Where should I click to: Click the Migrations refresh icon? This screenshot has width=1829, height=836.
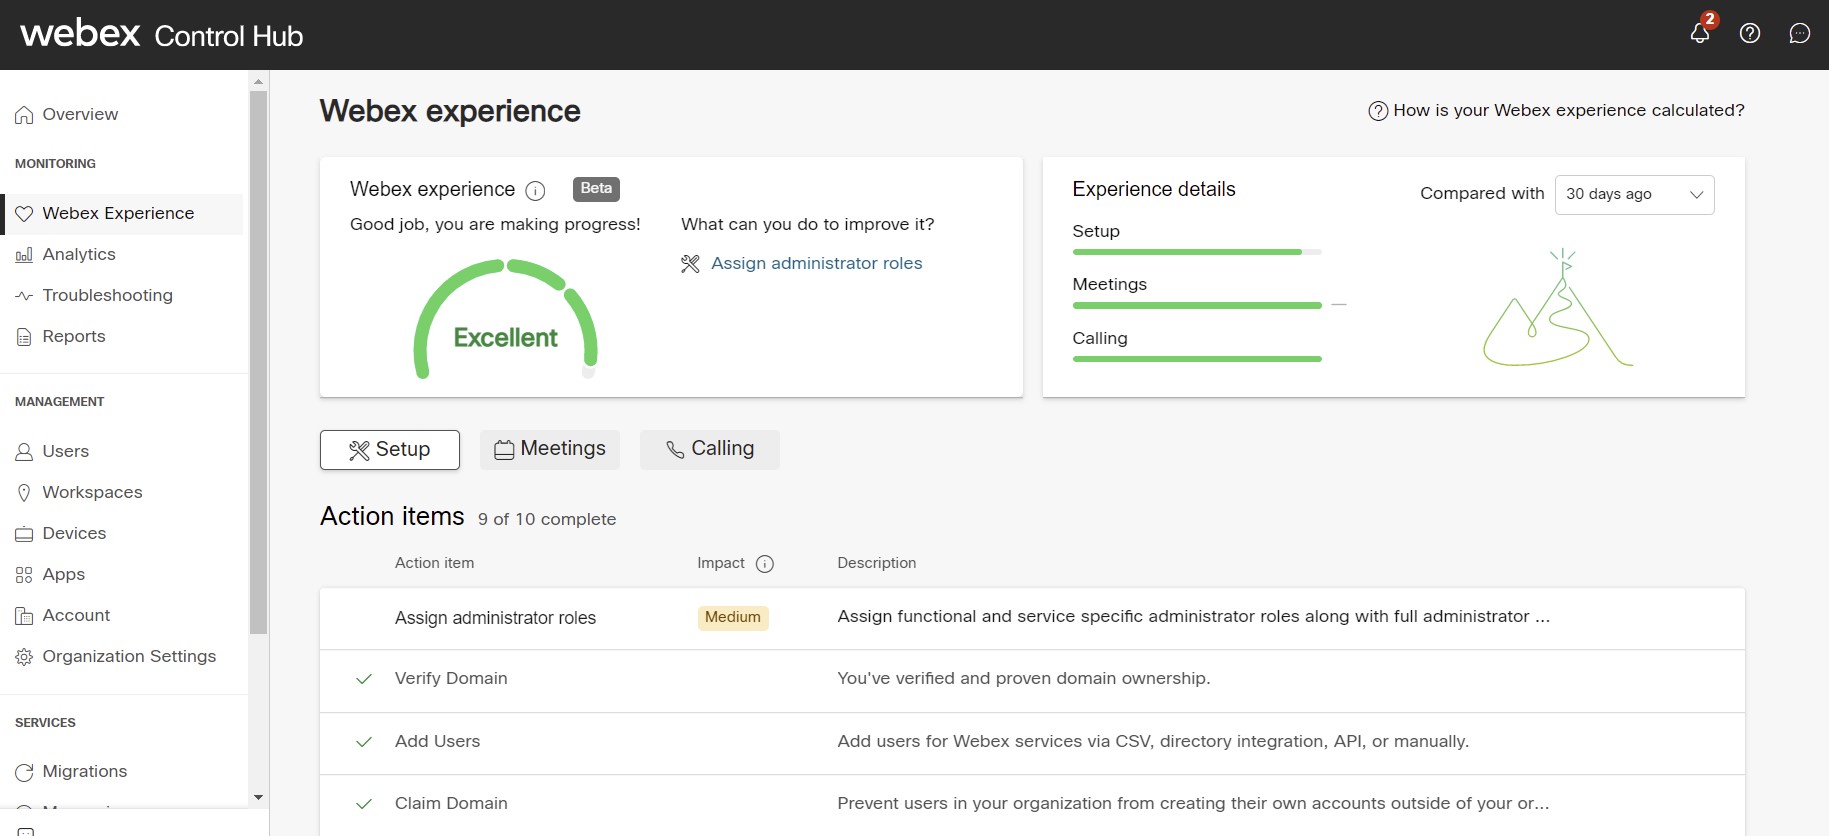pyautogui.click(x=24, y=772)
